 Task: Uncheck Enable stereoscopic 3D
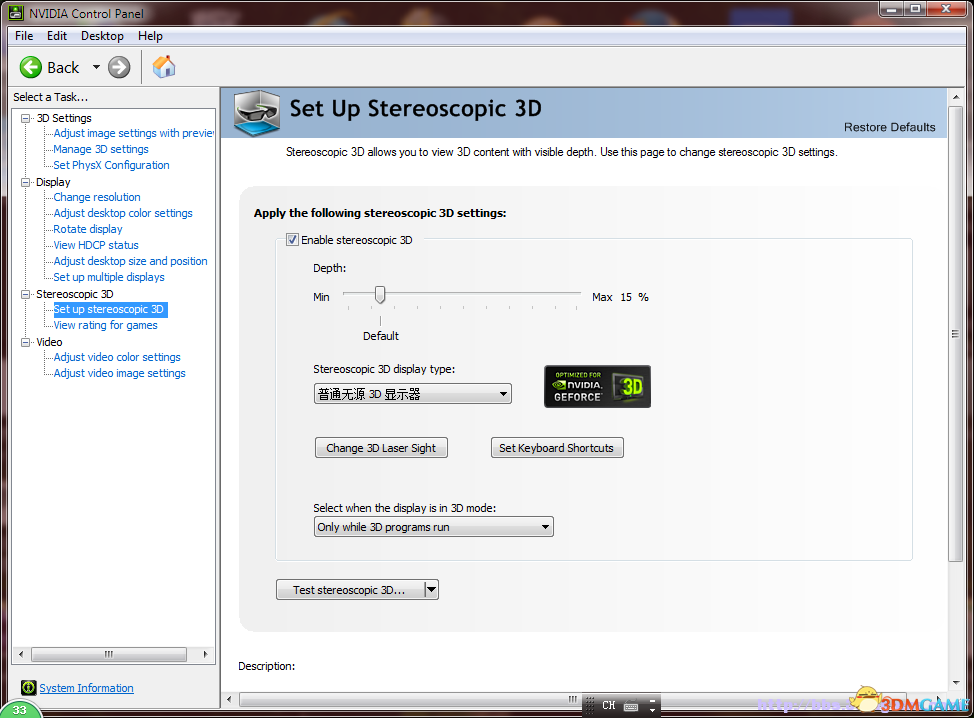pyautogui.click(x=292, y=240)
